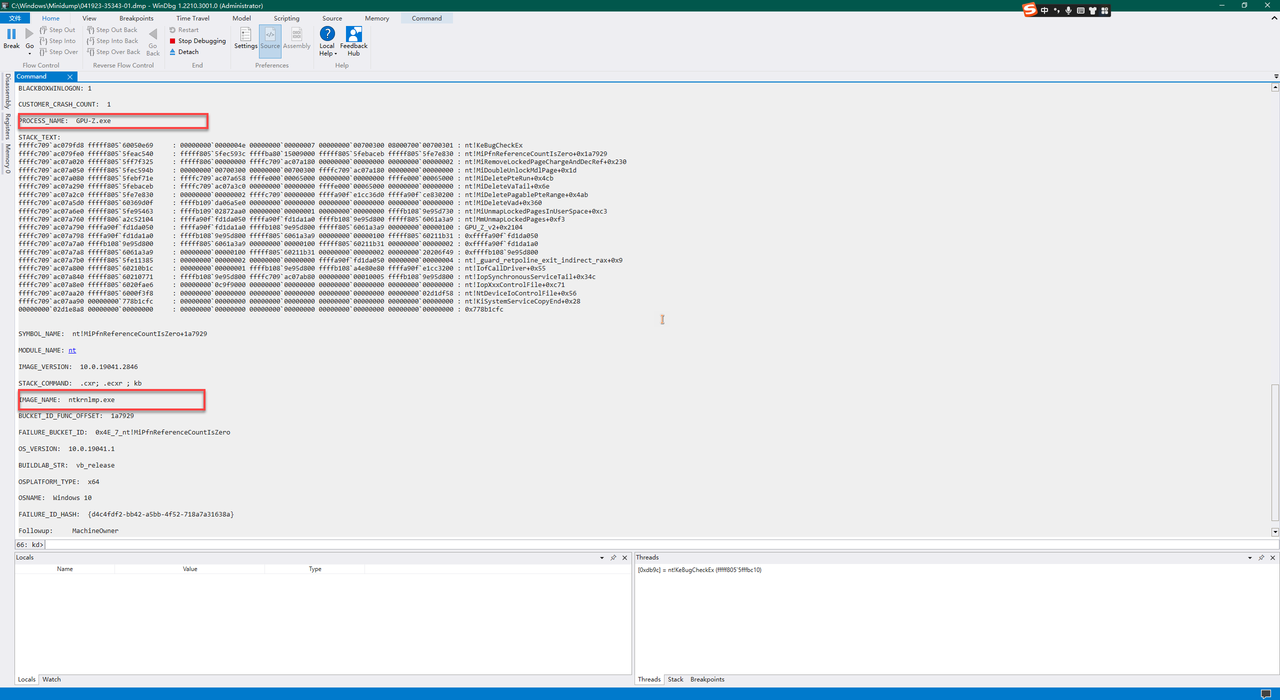Image resolution: width=1280 pixels, height=700 pixels.
Task: Toggle the Sogou 中 Chinese/English mode
Action: tap(1045, 10)
